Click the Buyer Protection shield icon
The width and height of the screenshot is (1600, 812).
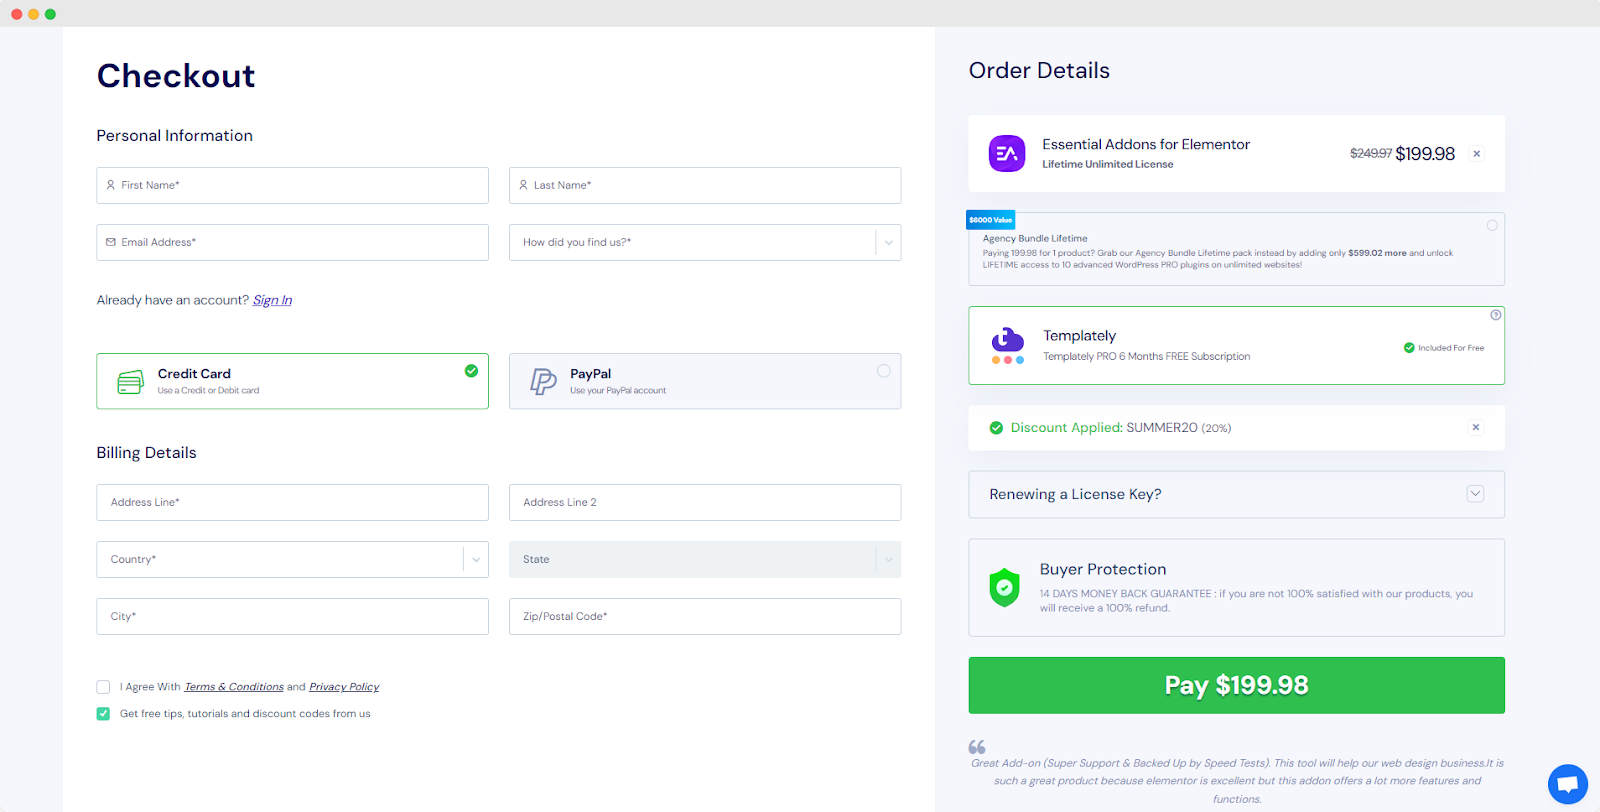(x=1004, y=588)
